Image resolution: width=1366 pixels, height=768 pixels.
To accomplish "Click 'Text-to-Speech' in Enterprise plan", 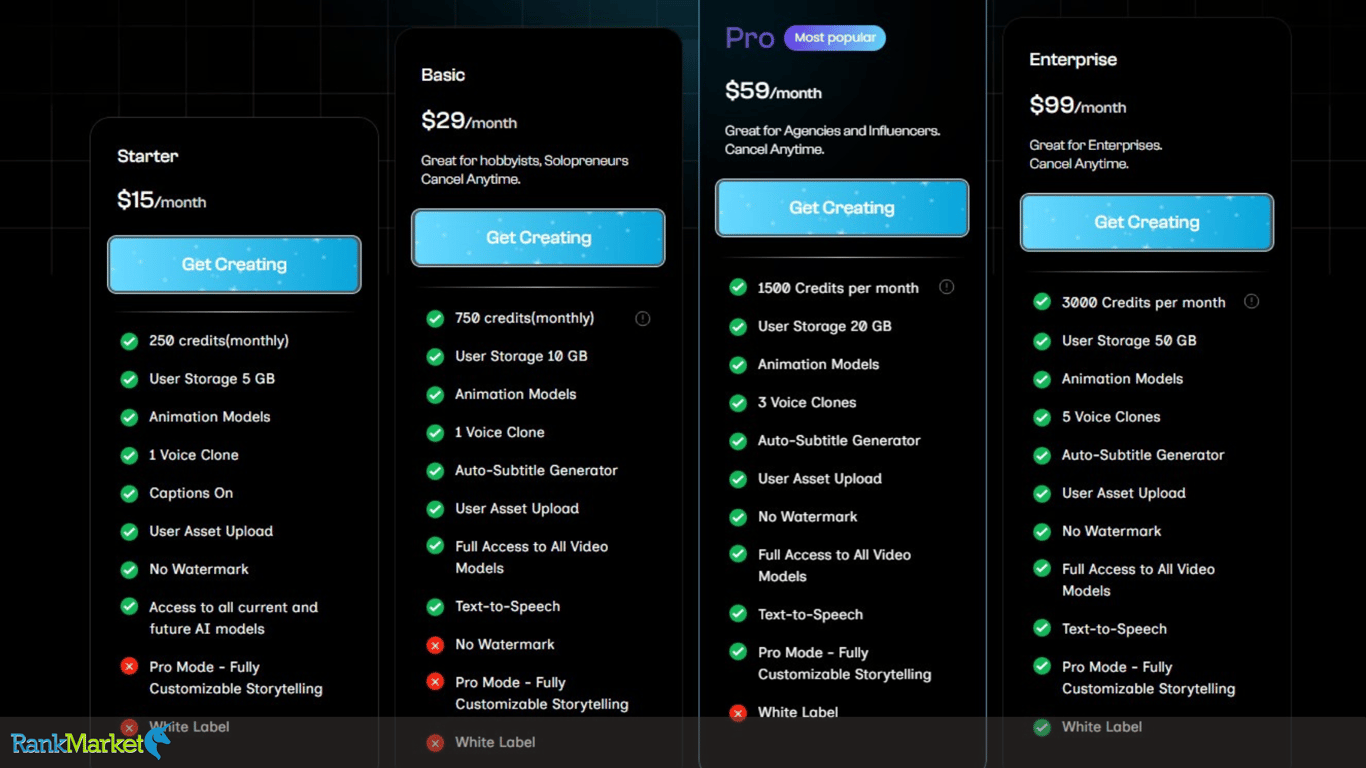I will 1114,629.
